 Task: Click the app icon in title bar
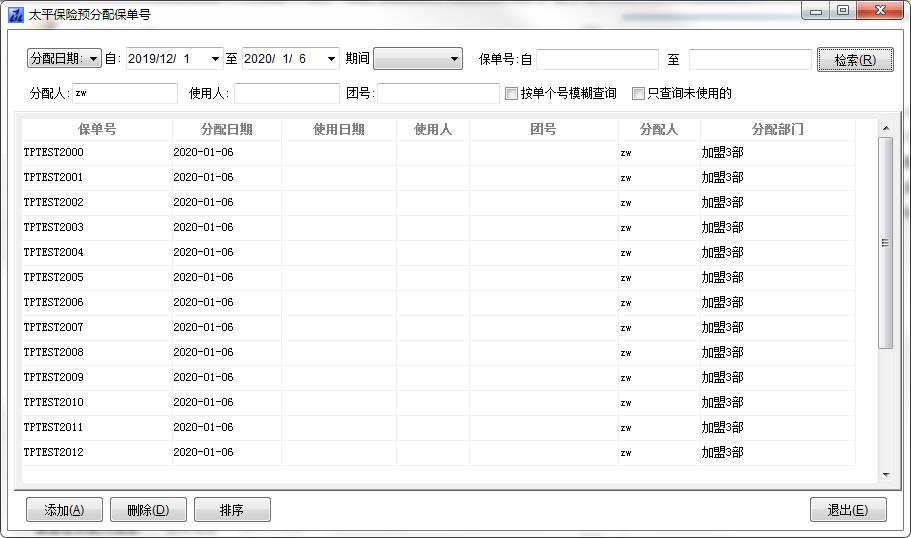click(15, 14)
